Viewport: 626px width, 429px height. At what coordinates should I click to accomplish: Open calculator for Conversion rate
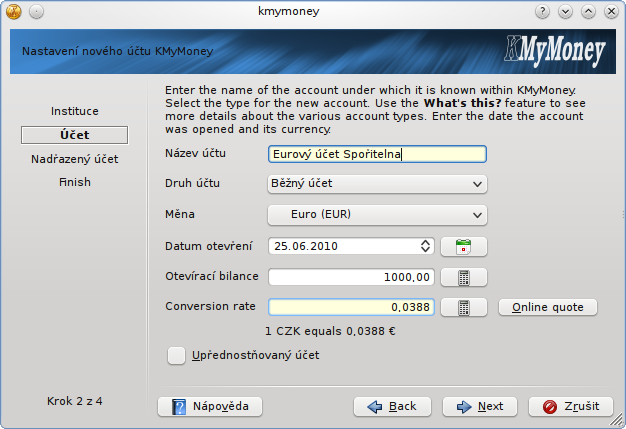(x=464, y=307)
